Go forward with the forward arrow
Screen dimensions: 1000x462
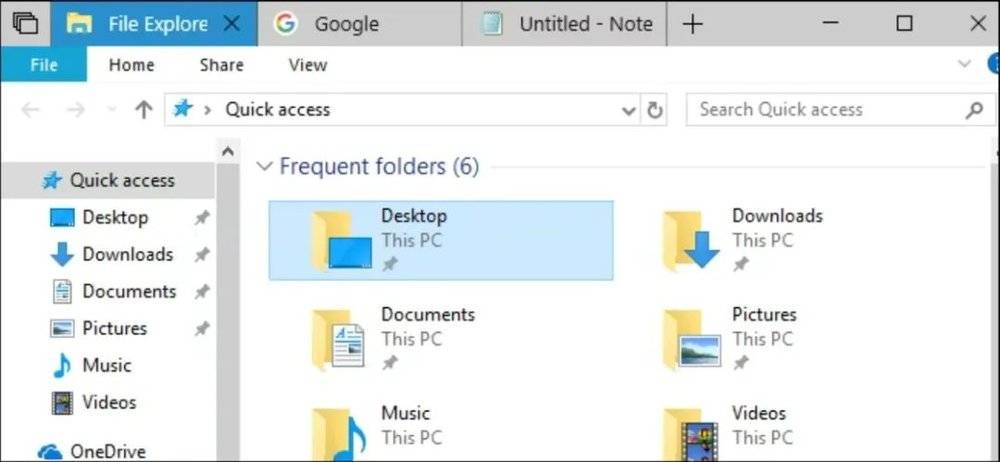[76, 110]
